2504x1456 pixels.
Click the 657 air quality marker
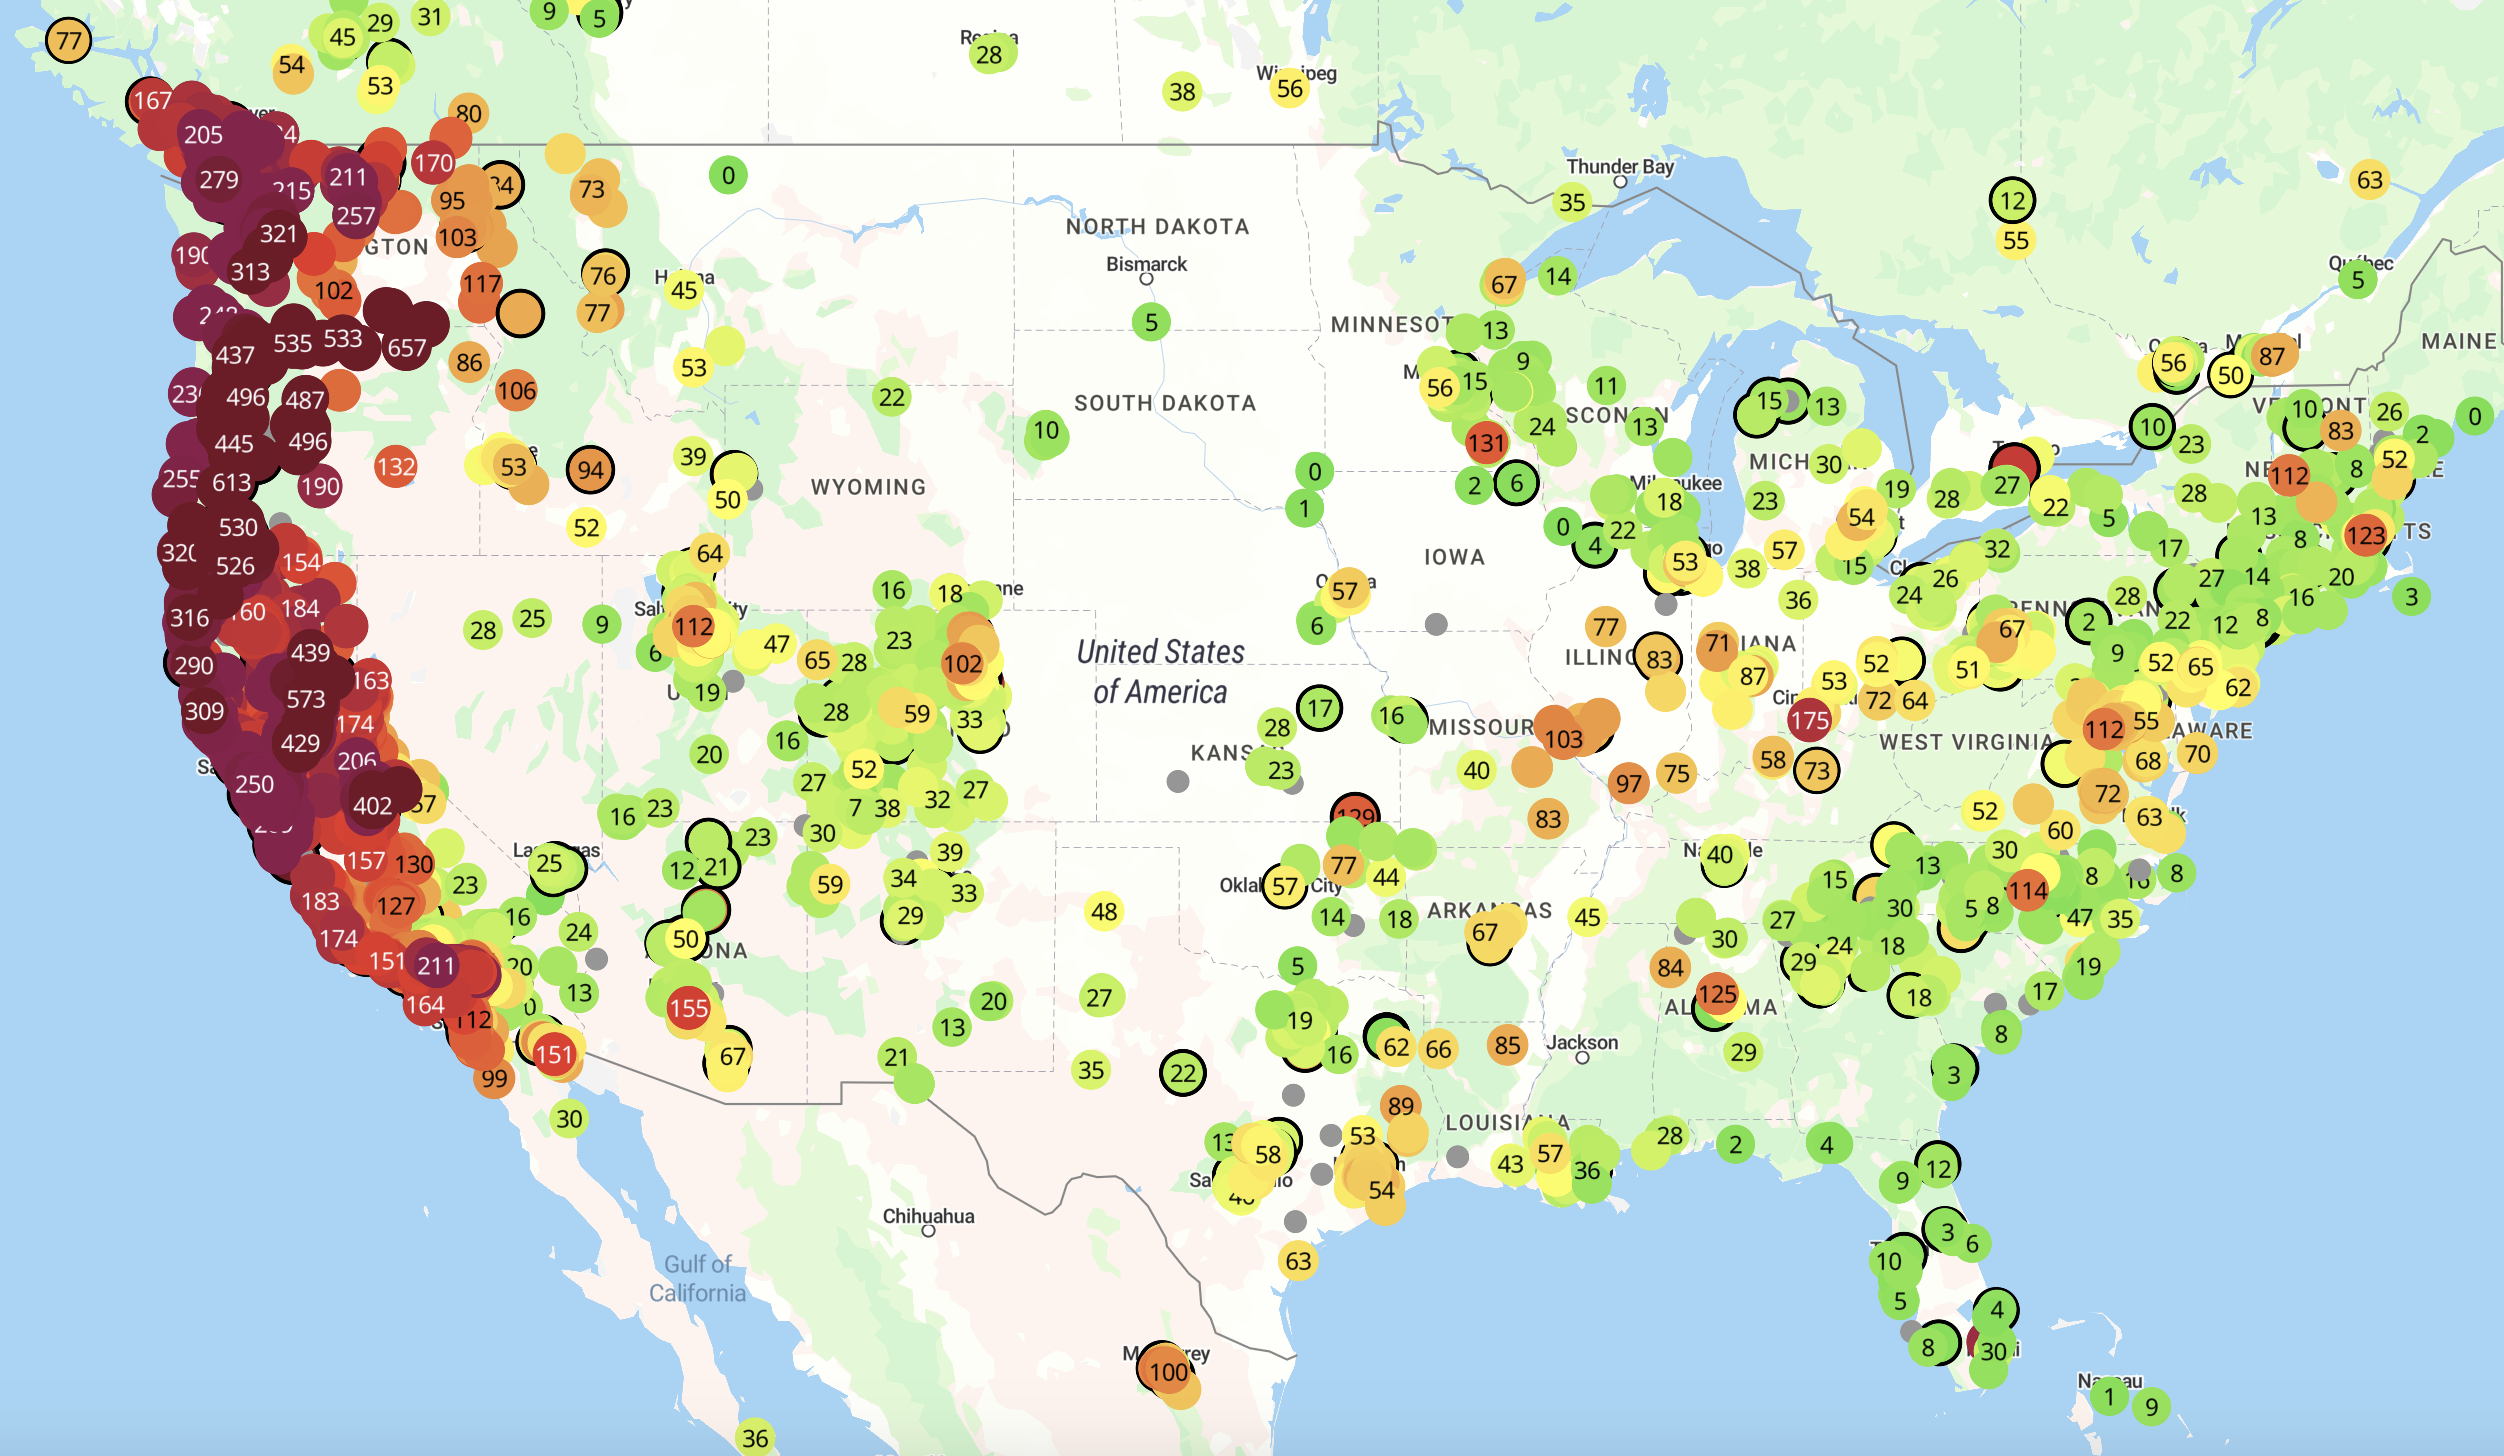pyautogui.click(x=407, y=347)
